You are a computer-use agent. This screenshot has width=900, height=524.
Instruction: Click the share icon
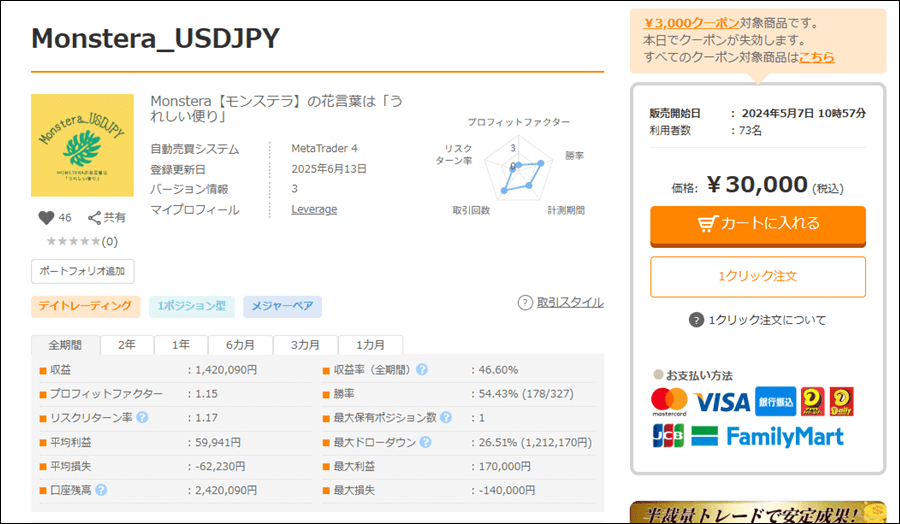[x=95, y=218]
